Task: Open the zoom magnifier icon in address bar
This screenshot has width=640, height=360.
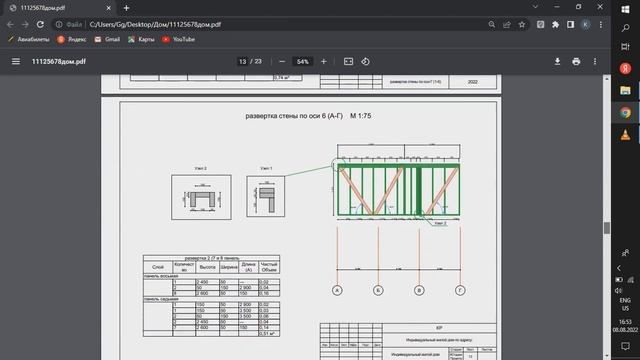Action: (492, 24)
